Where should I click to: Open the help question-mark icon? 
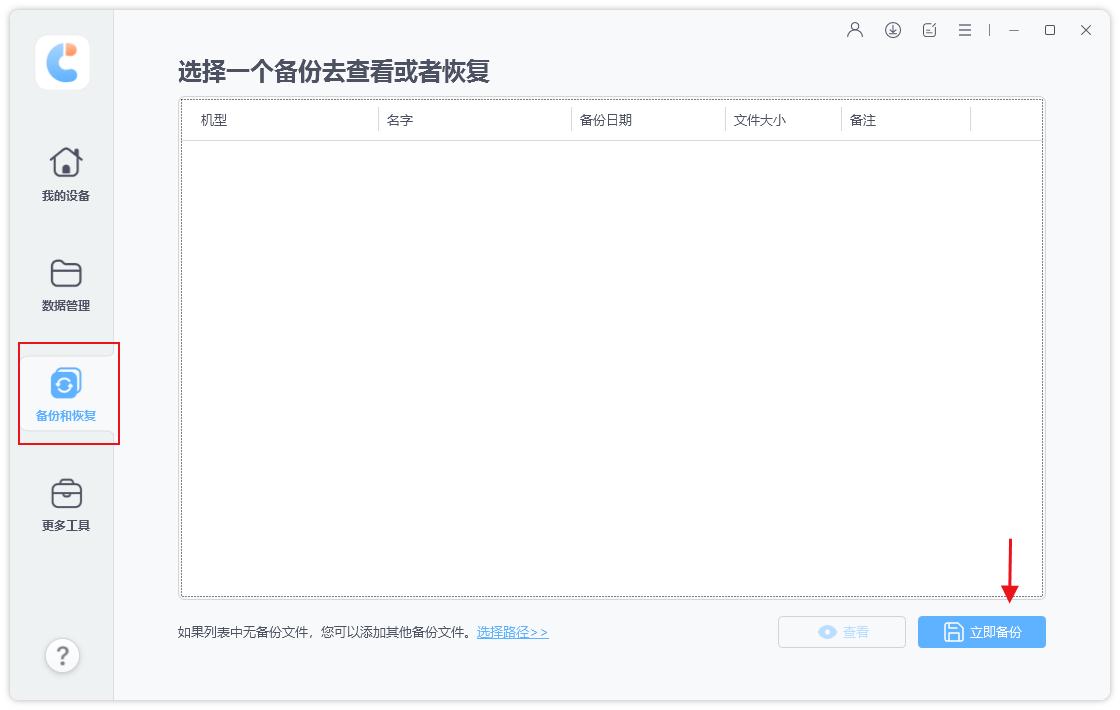point(62,655)
